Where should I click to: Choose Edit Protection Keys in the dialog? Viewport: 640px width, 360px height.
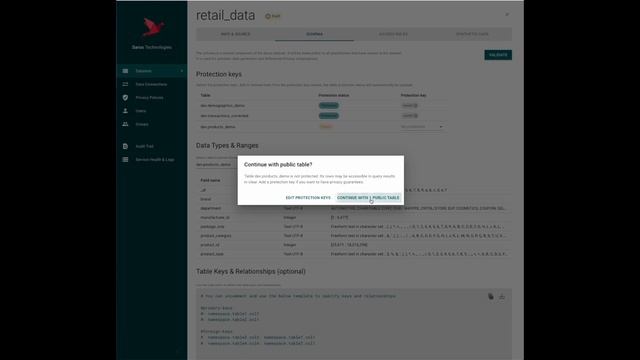point(308,198)
